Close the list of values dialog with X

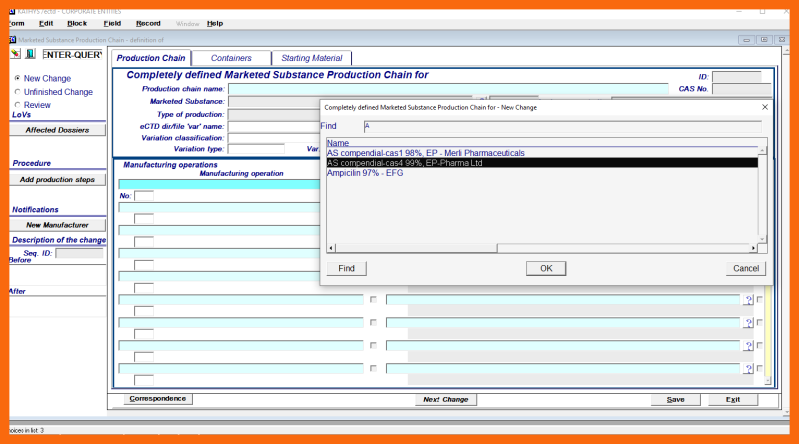[764, 107]
